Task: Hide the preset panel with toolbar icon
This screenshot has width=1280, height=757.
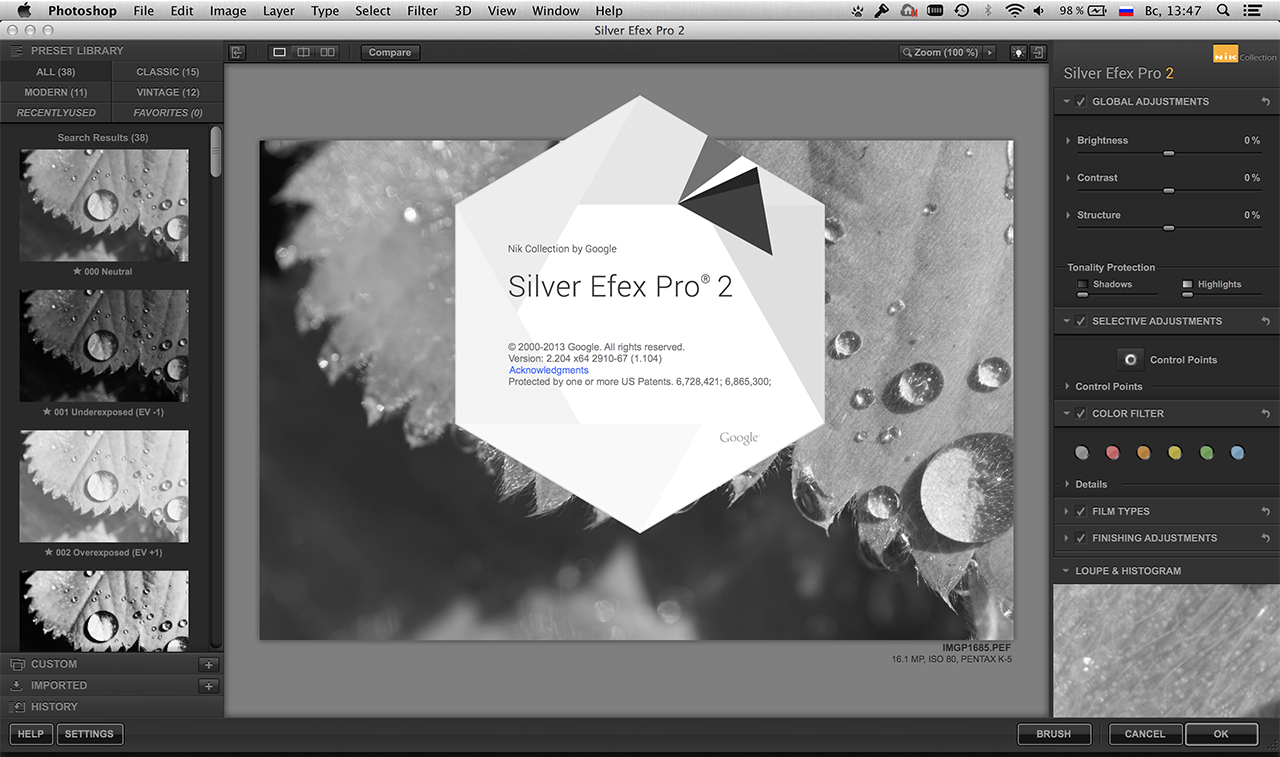Action: coord(237,52)
